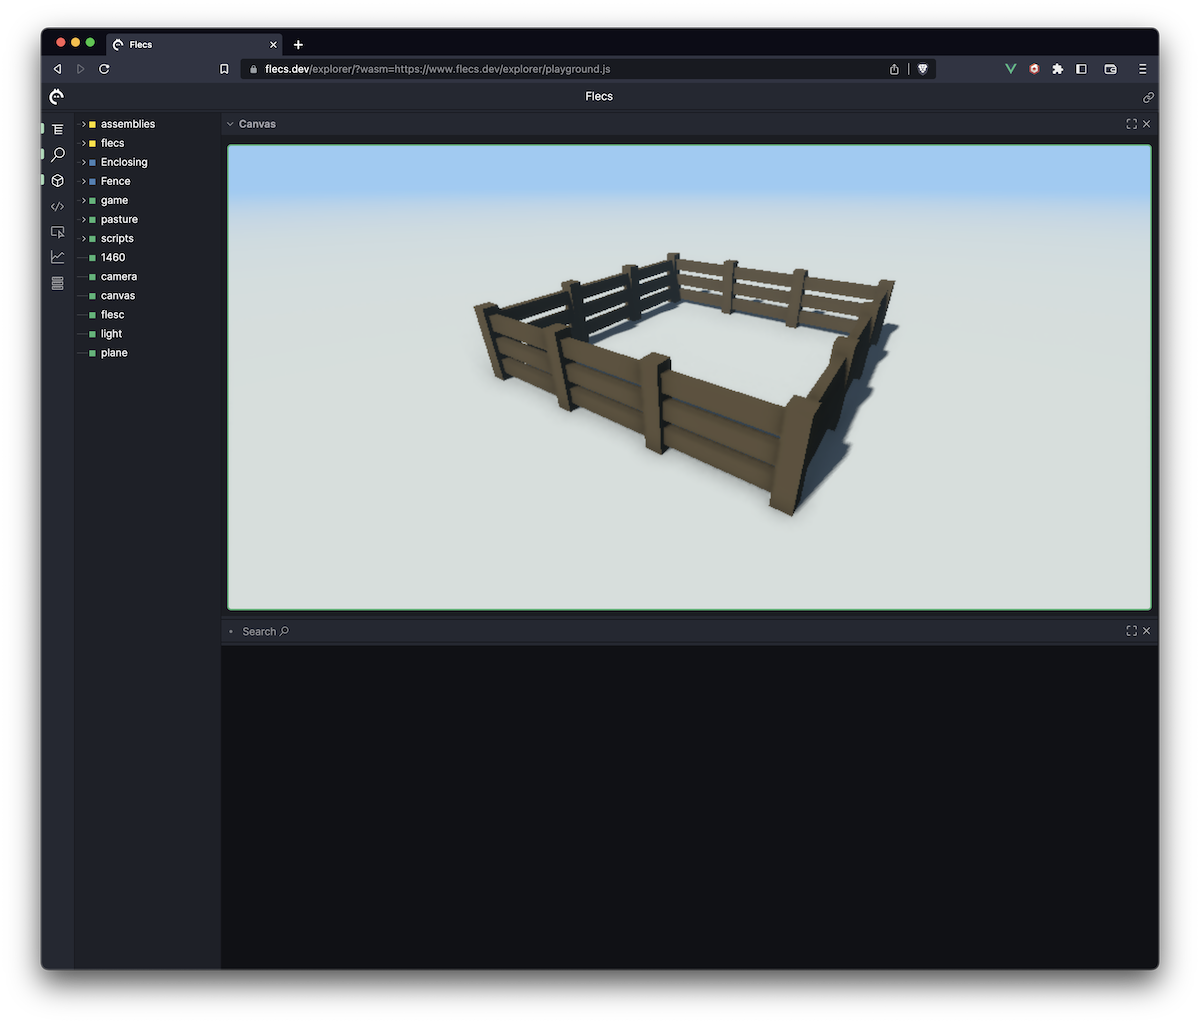The width and height of the screenshot is (1200, 1024).
Task: Select the query search icon in sidebar
Action: click(57, 154)
